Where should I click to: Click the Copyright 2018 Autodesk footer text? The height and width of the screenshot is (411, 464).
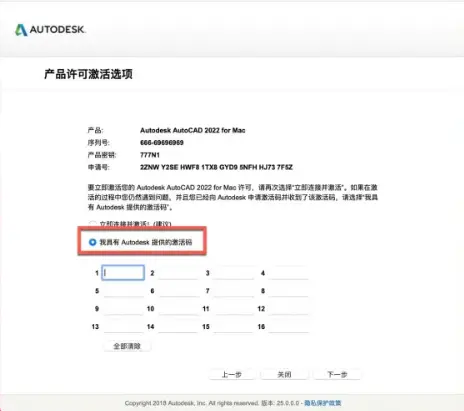click(191, 403)
